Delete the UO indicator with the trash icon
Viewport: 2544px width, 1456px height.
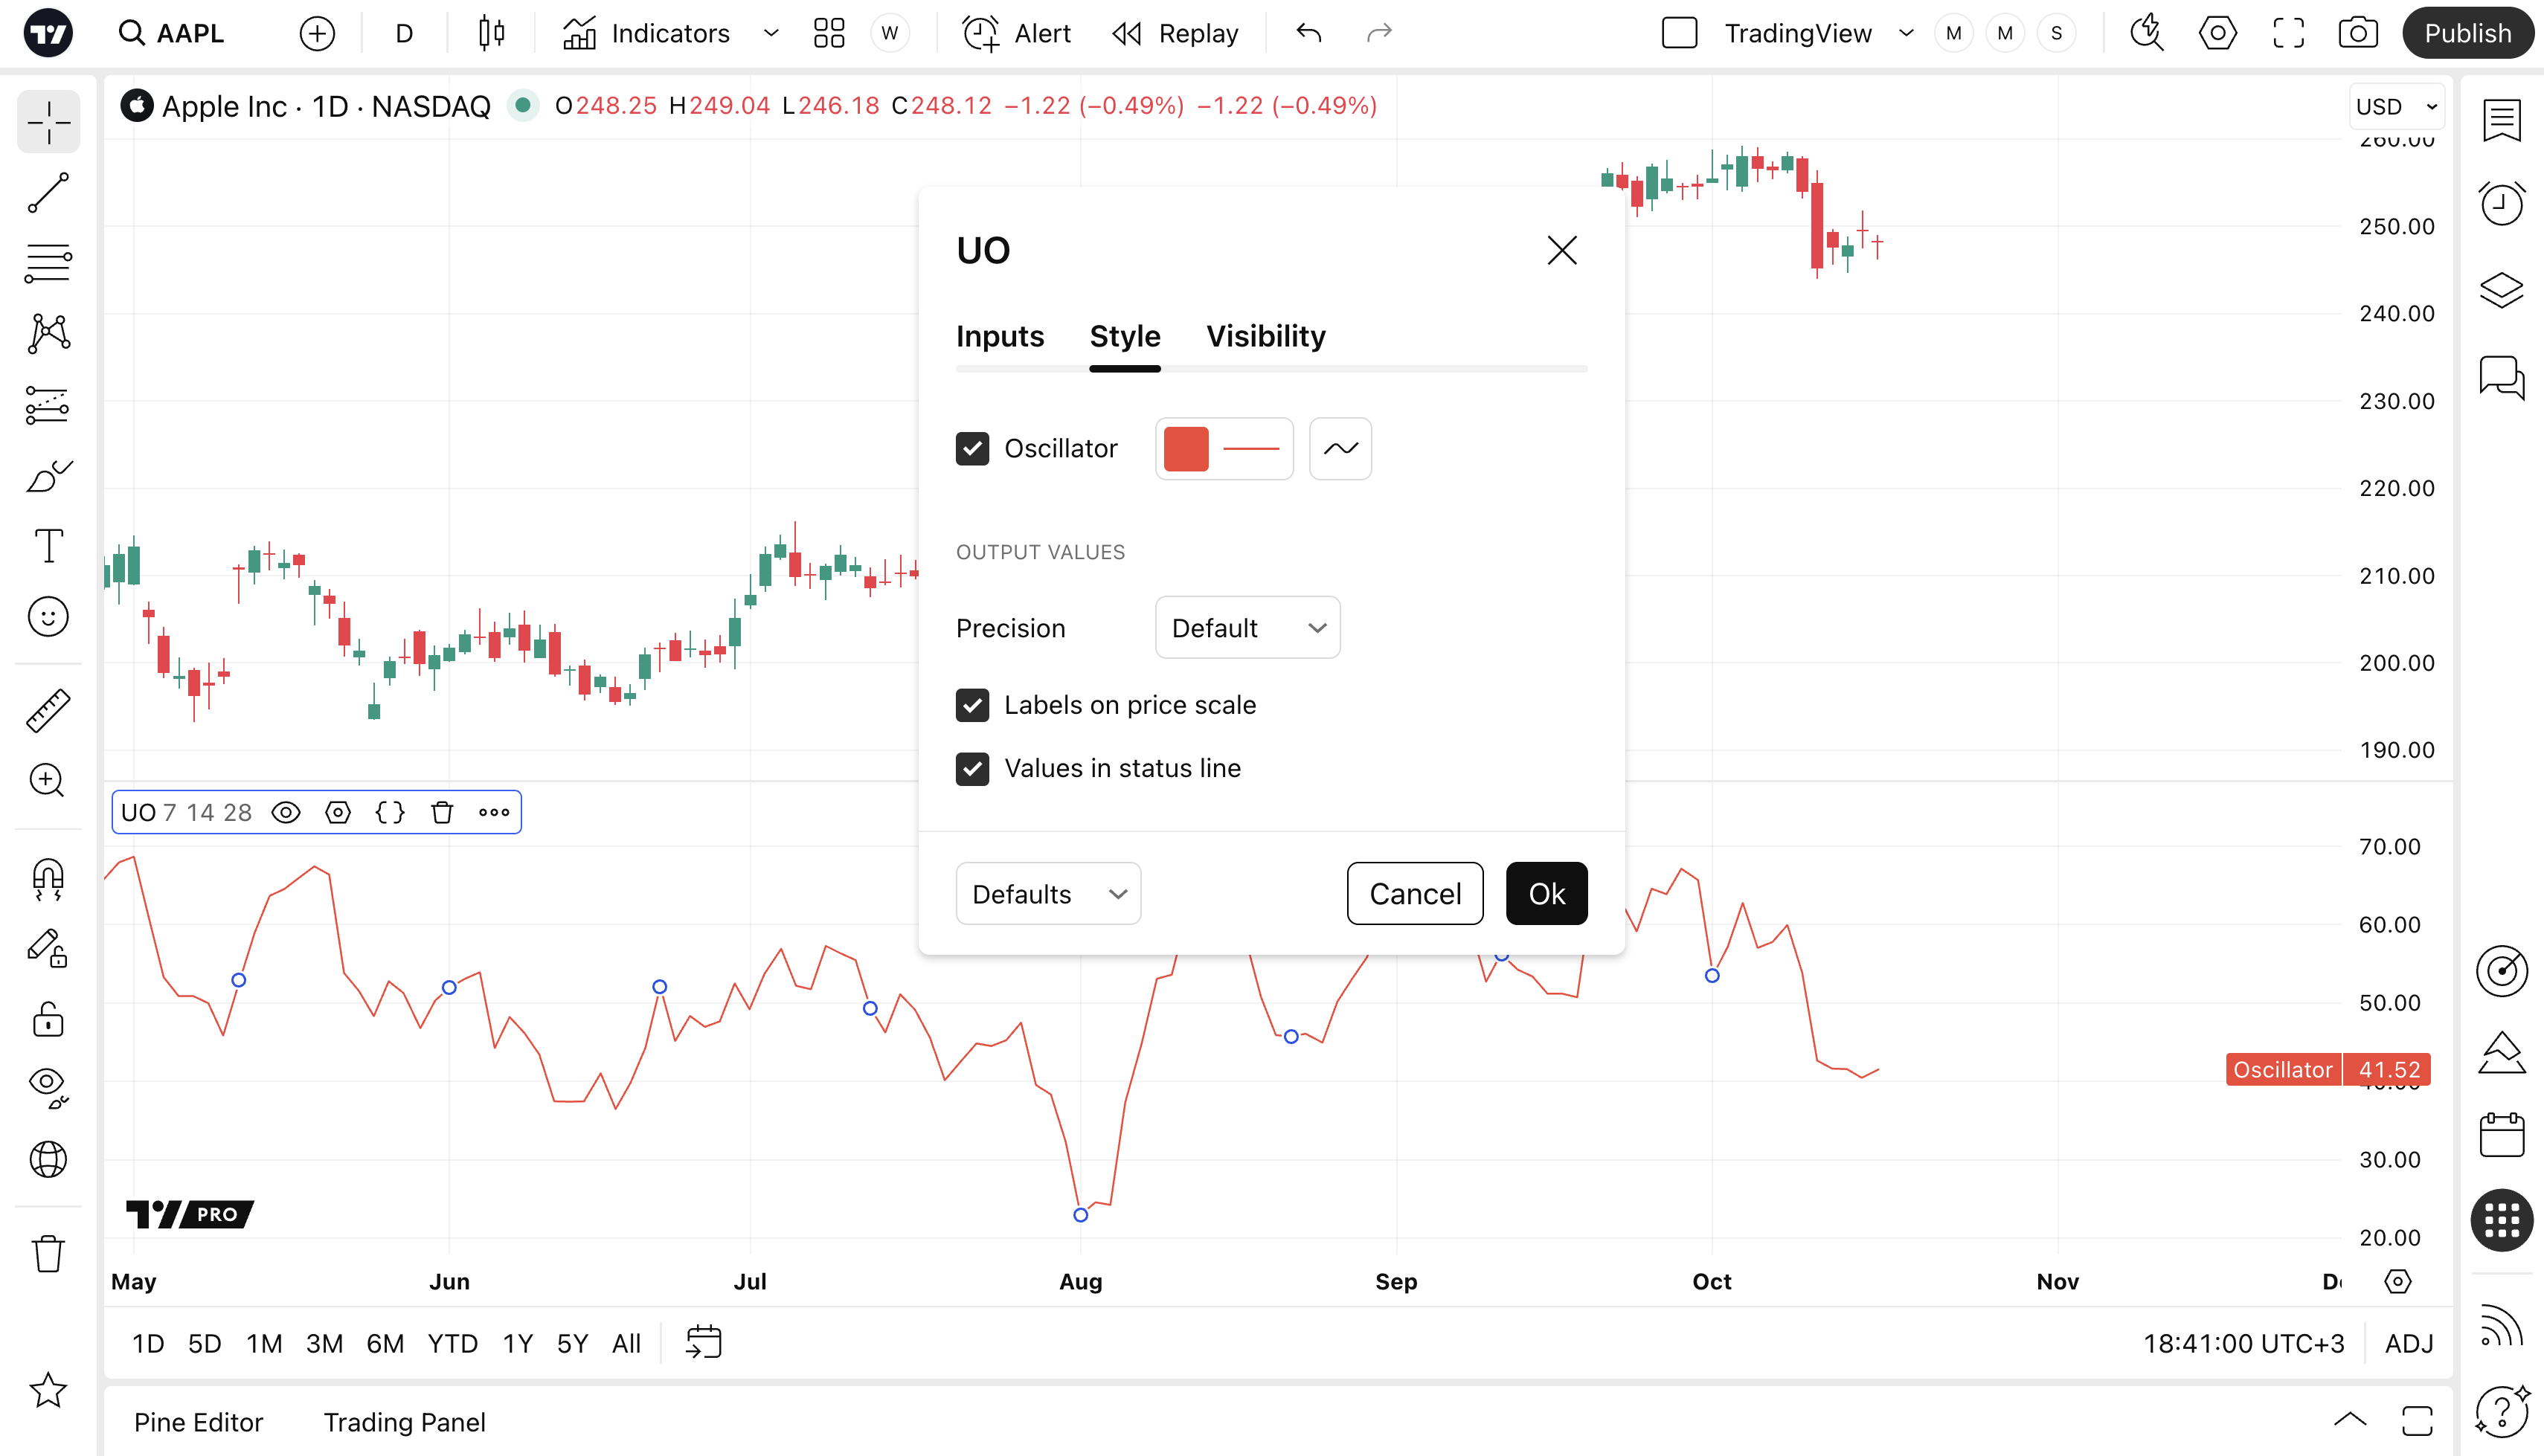[442, 812]
